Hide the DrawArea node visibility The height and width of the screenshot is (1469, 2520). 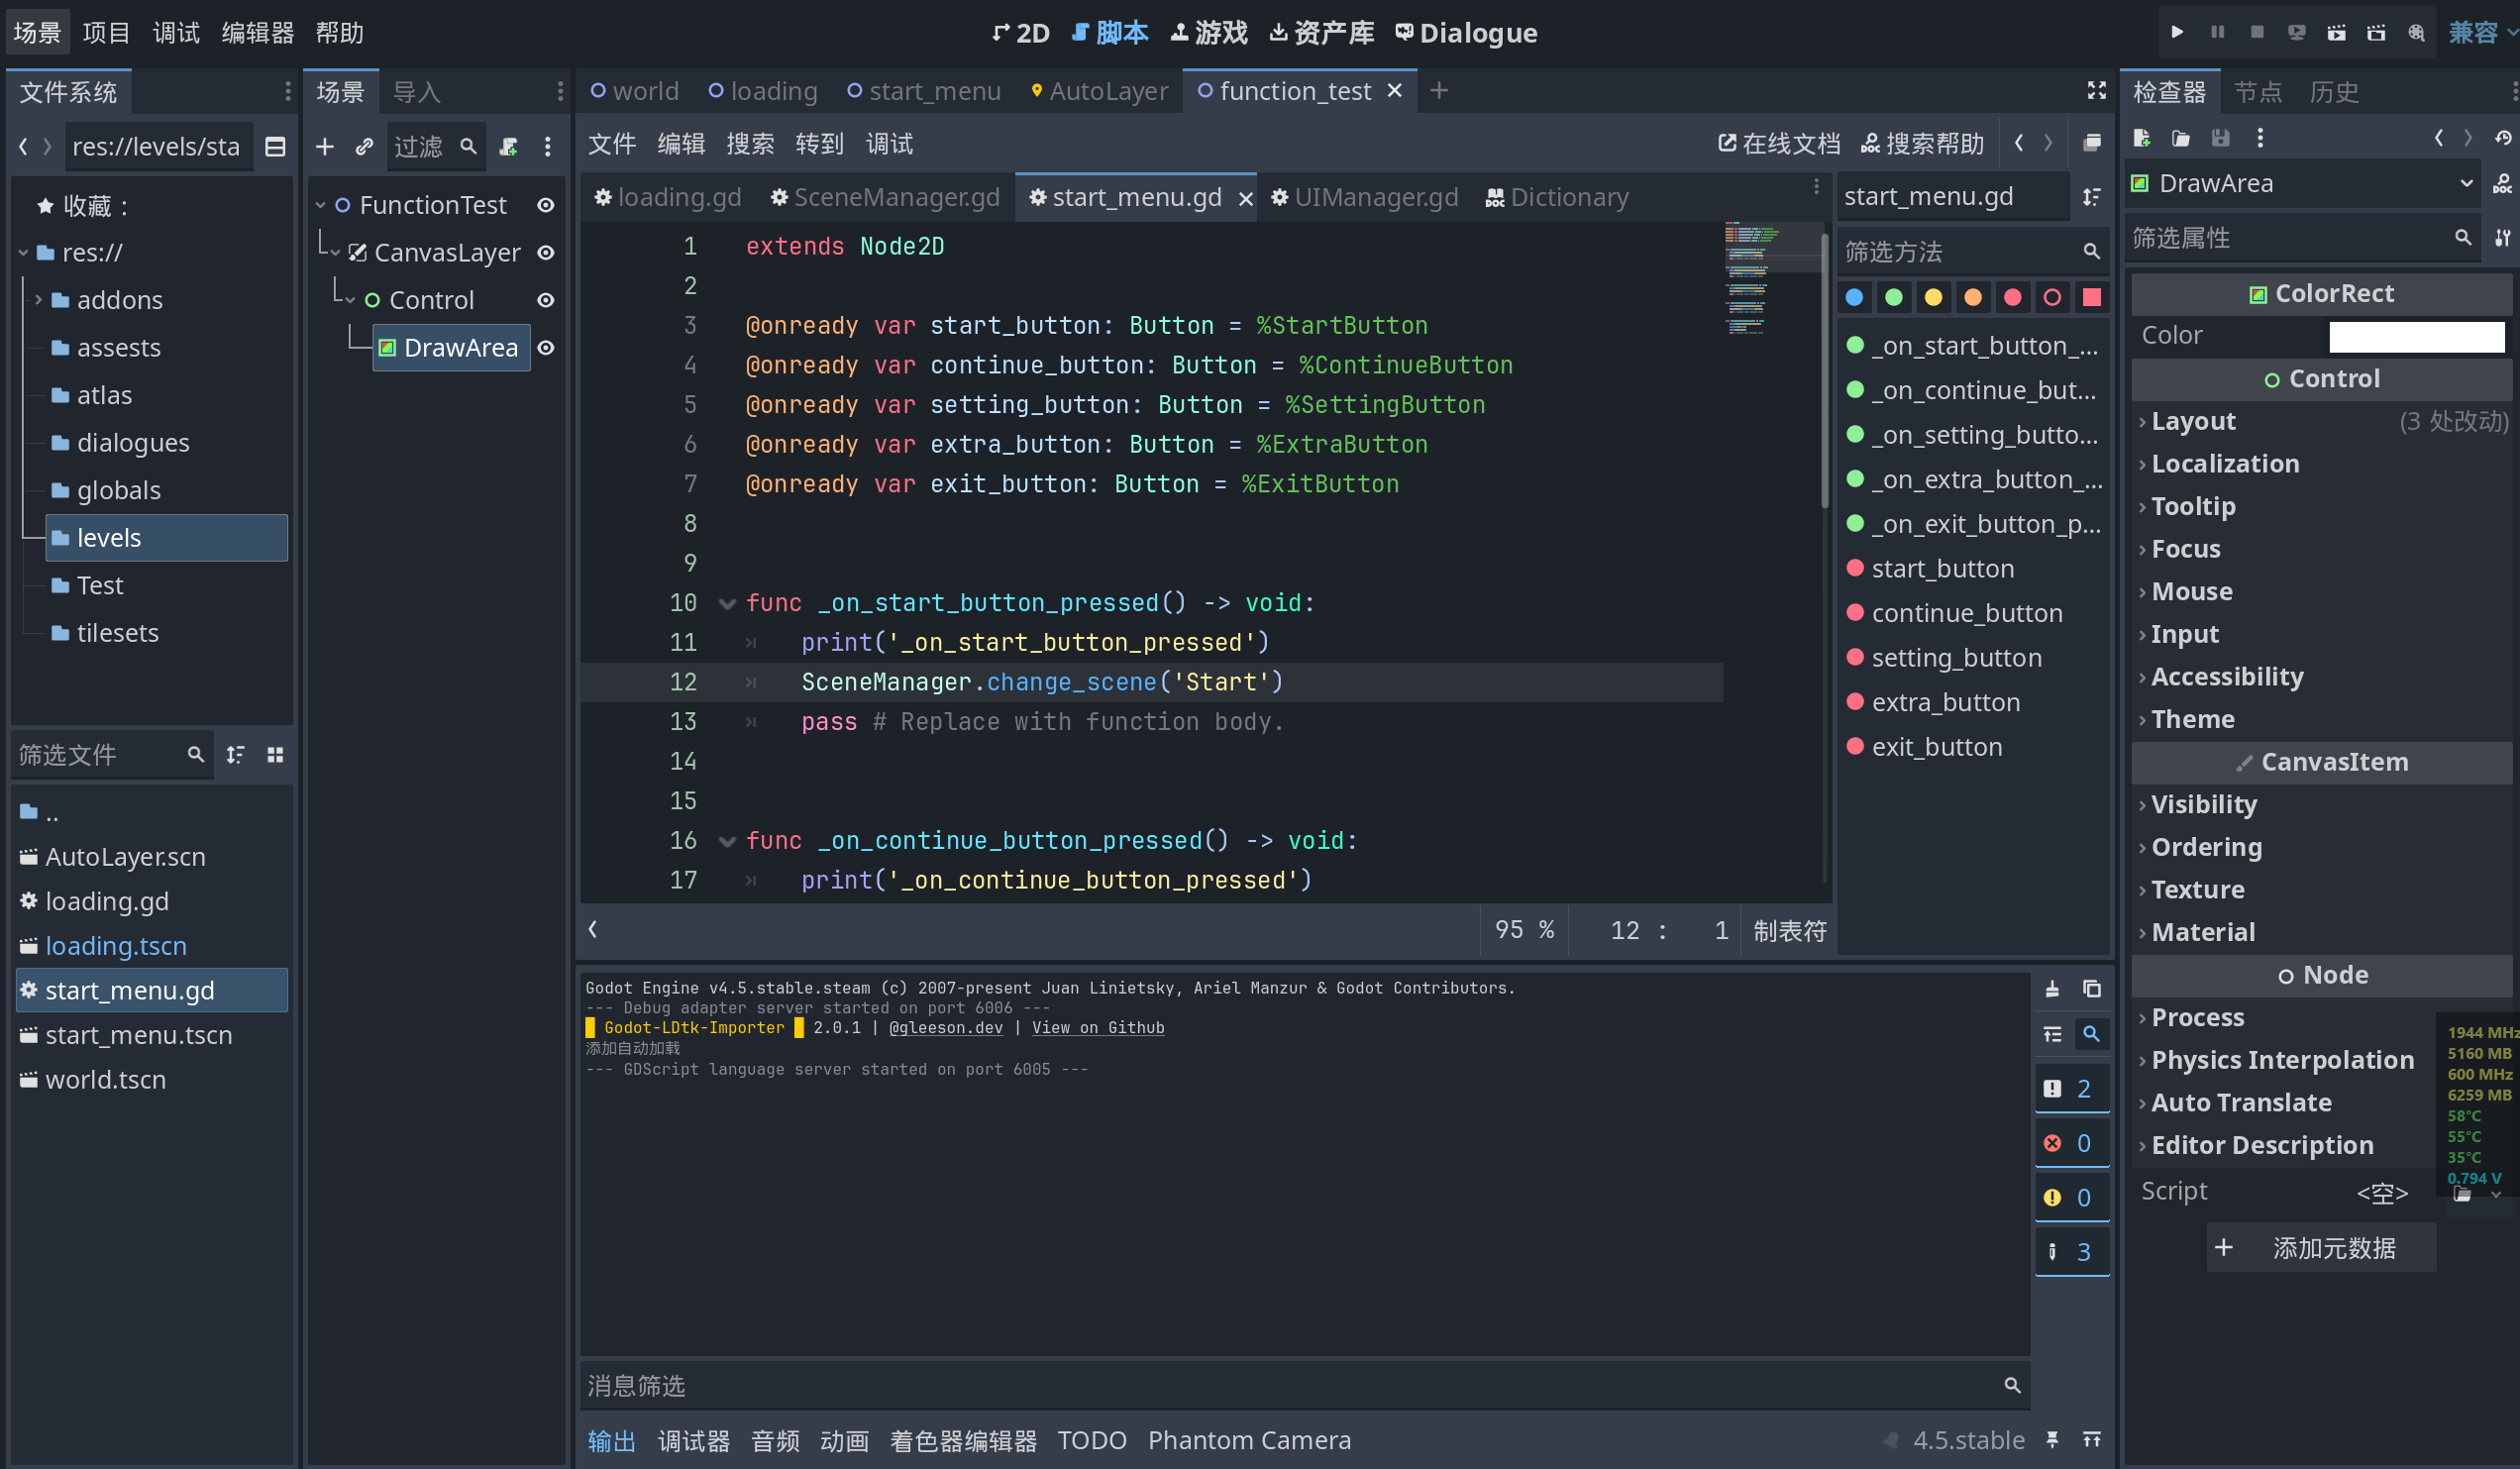point(546,348)
